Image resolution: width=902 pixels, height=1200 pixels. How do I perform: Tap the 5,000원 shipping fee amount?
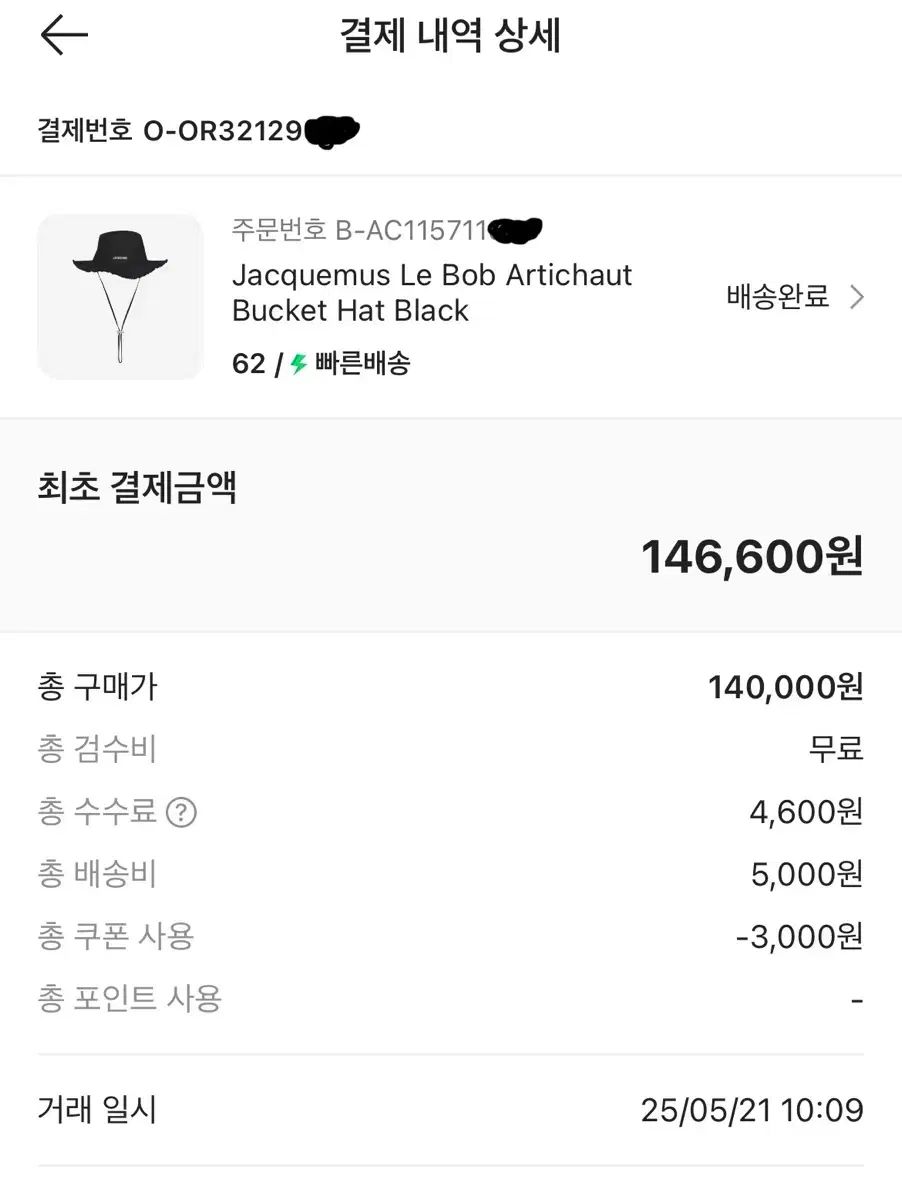coord(806,875)
